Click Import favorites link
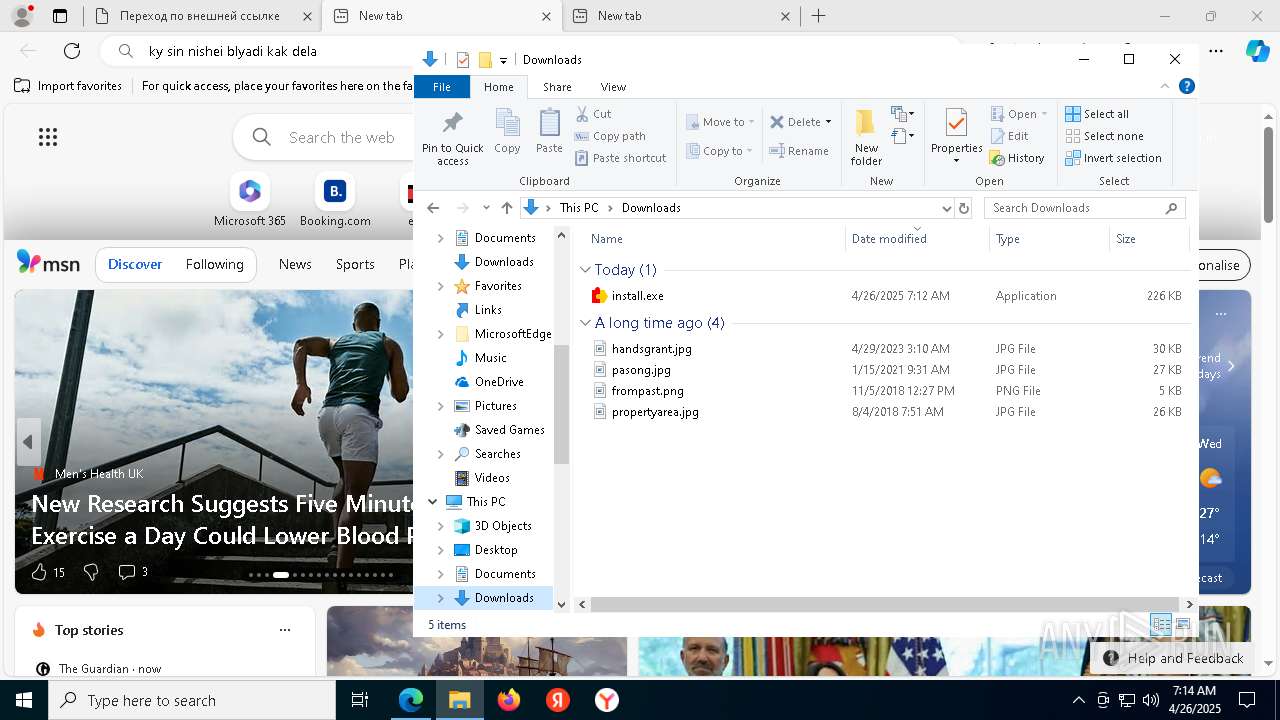 pos(68,86)
